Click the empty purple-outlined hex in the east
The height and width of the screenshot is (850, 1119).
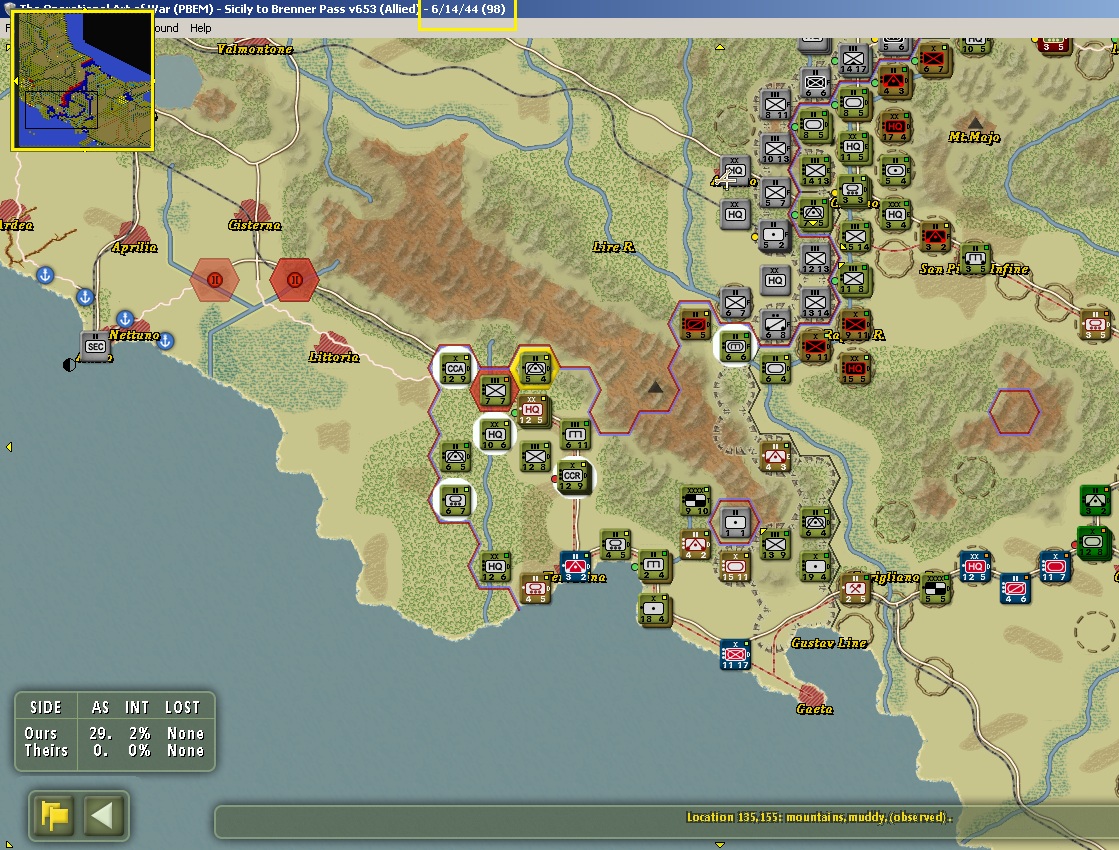[1014, 411]
